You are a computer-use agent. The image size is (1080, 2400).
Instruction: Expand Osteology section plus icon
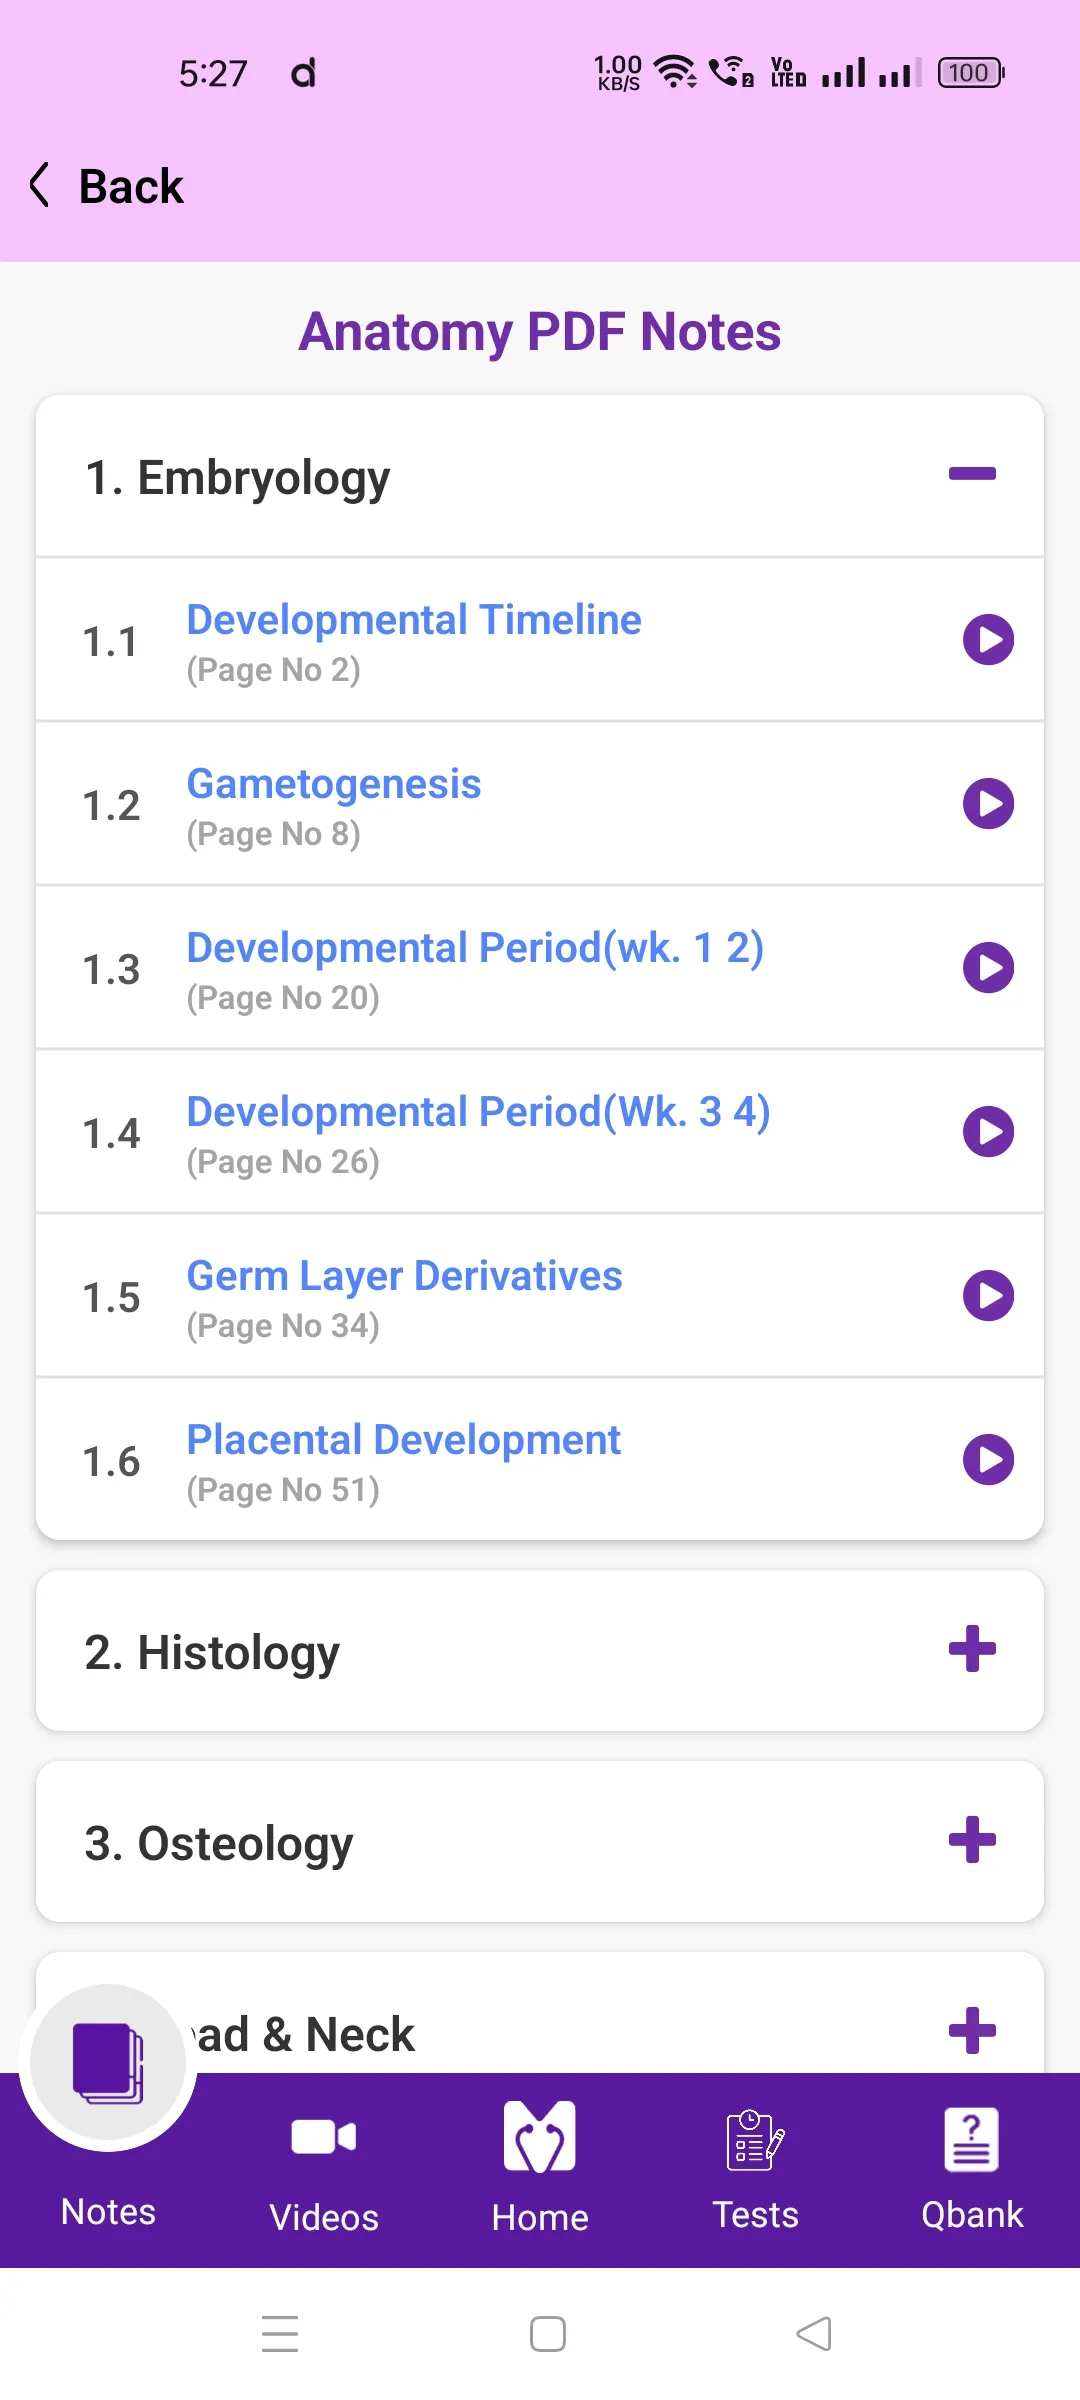(972, 1840)
